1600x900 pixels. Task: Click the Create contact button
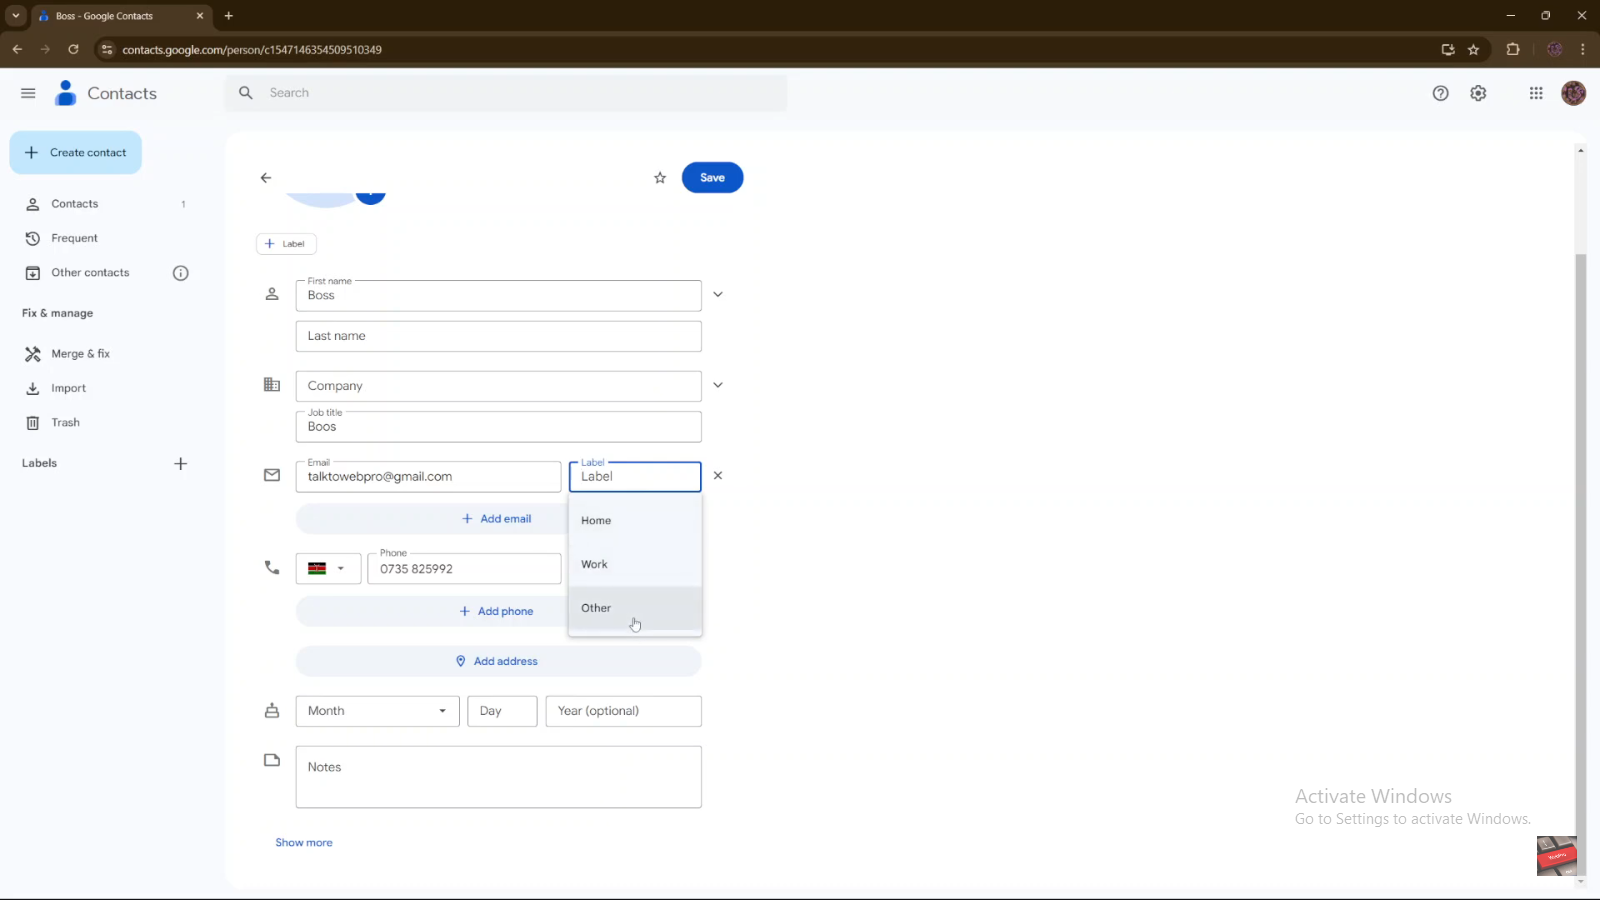pos(76,153)
